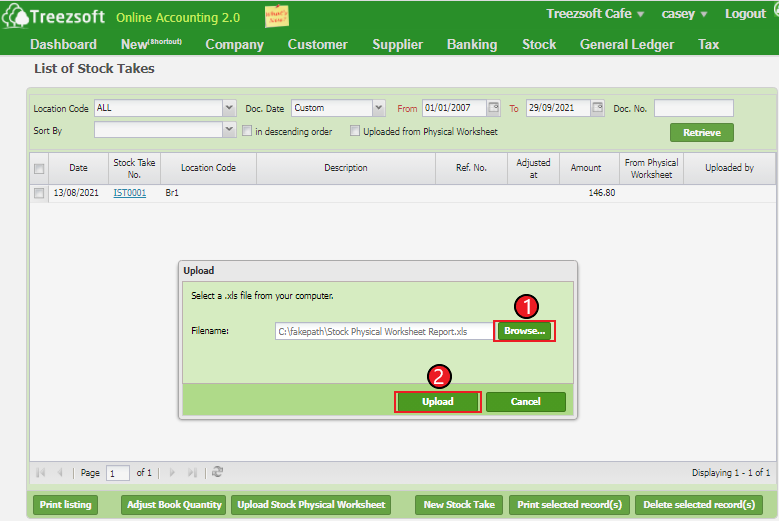
Task: Click the Doc. No. text field
Action: coord(693,108)
